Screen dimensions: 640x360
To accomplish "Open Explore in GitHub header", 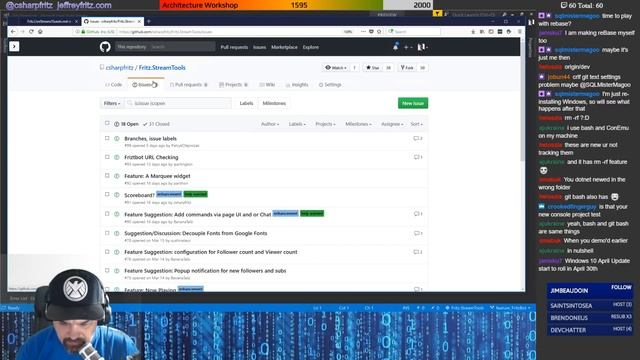I will click(x=311, y=47).
